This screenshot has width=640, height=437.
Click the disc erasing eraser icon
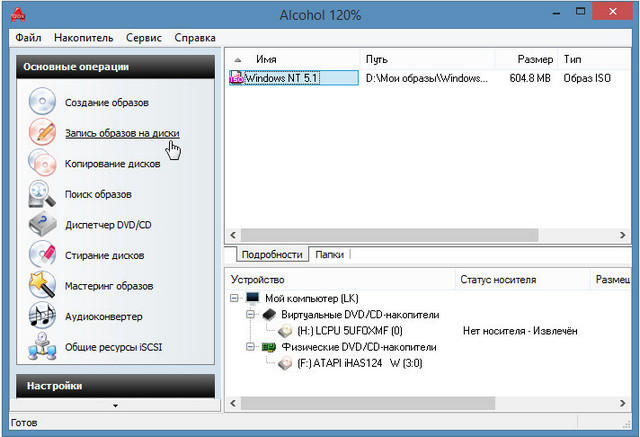42,254
